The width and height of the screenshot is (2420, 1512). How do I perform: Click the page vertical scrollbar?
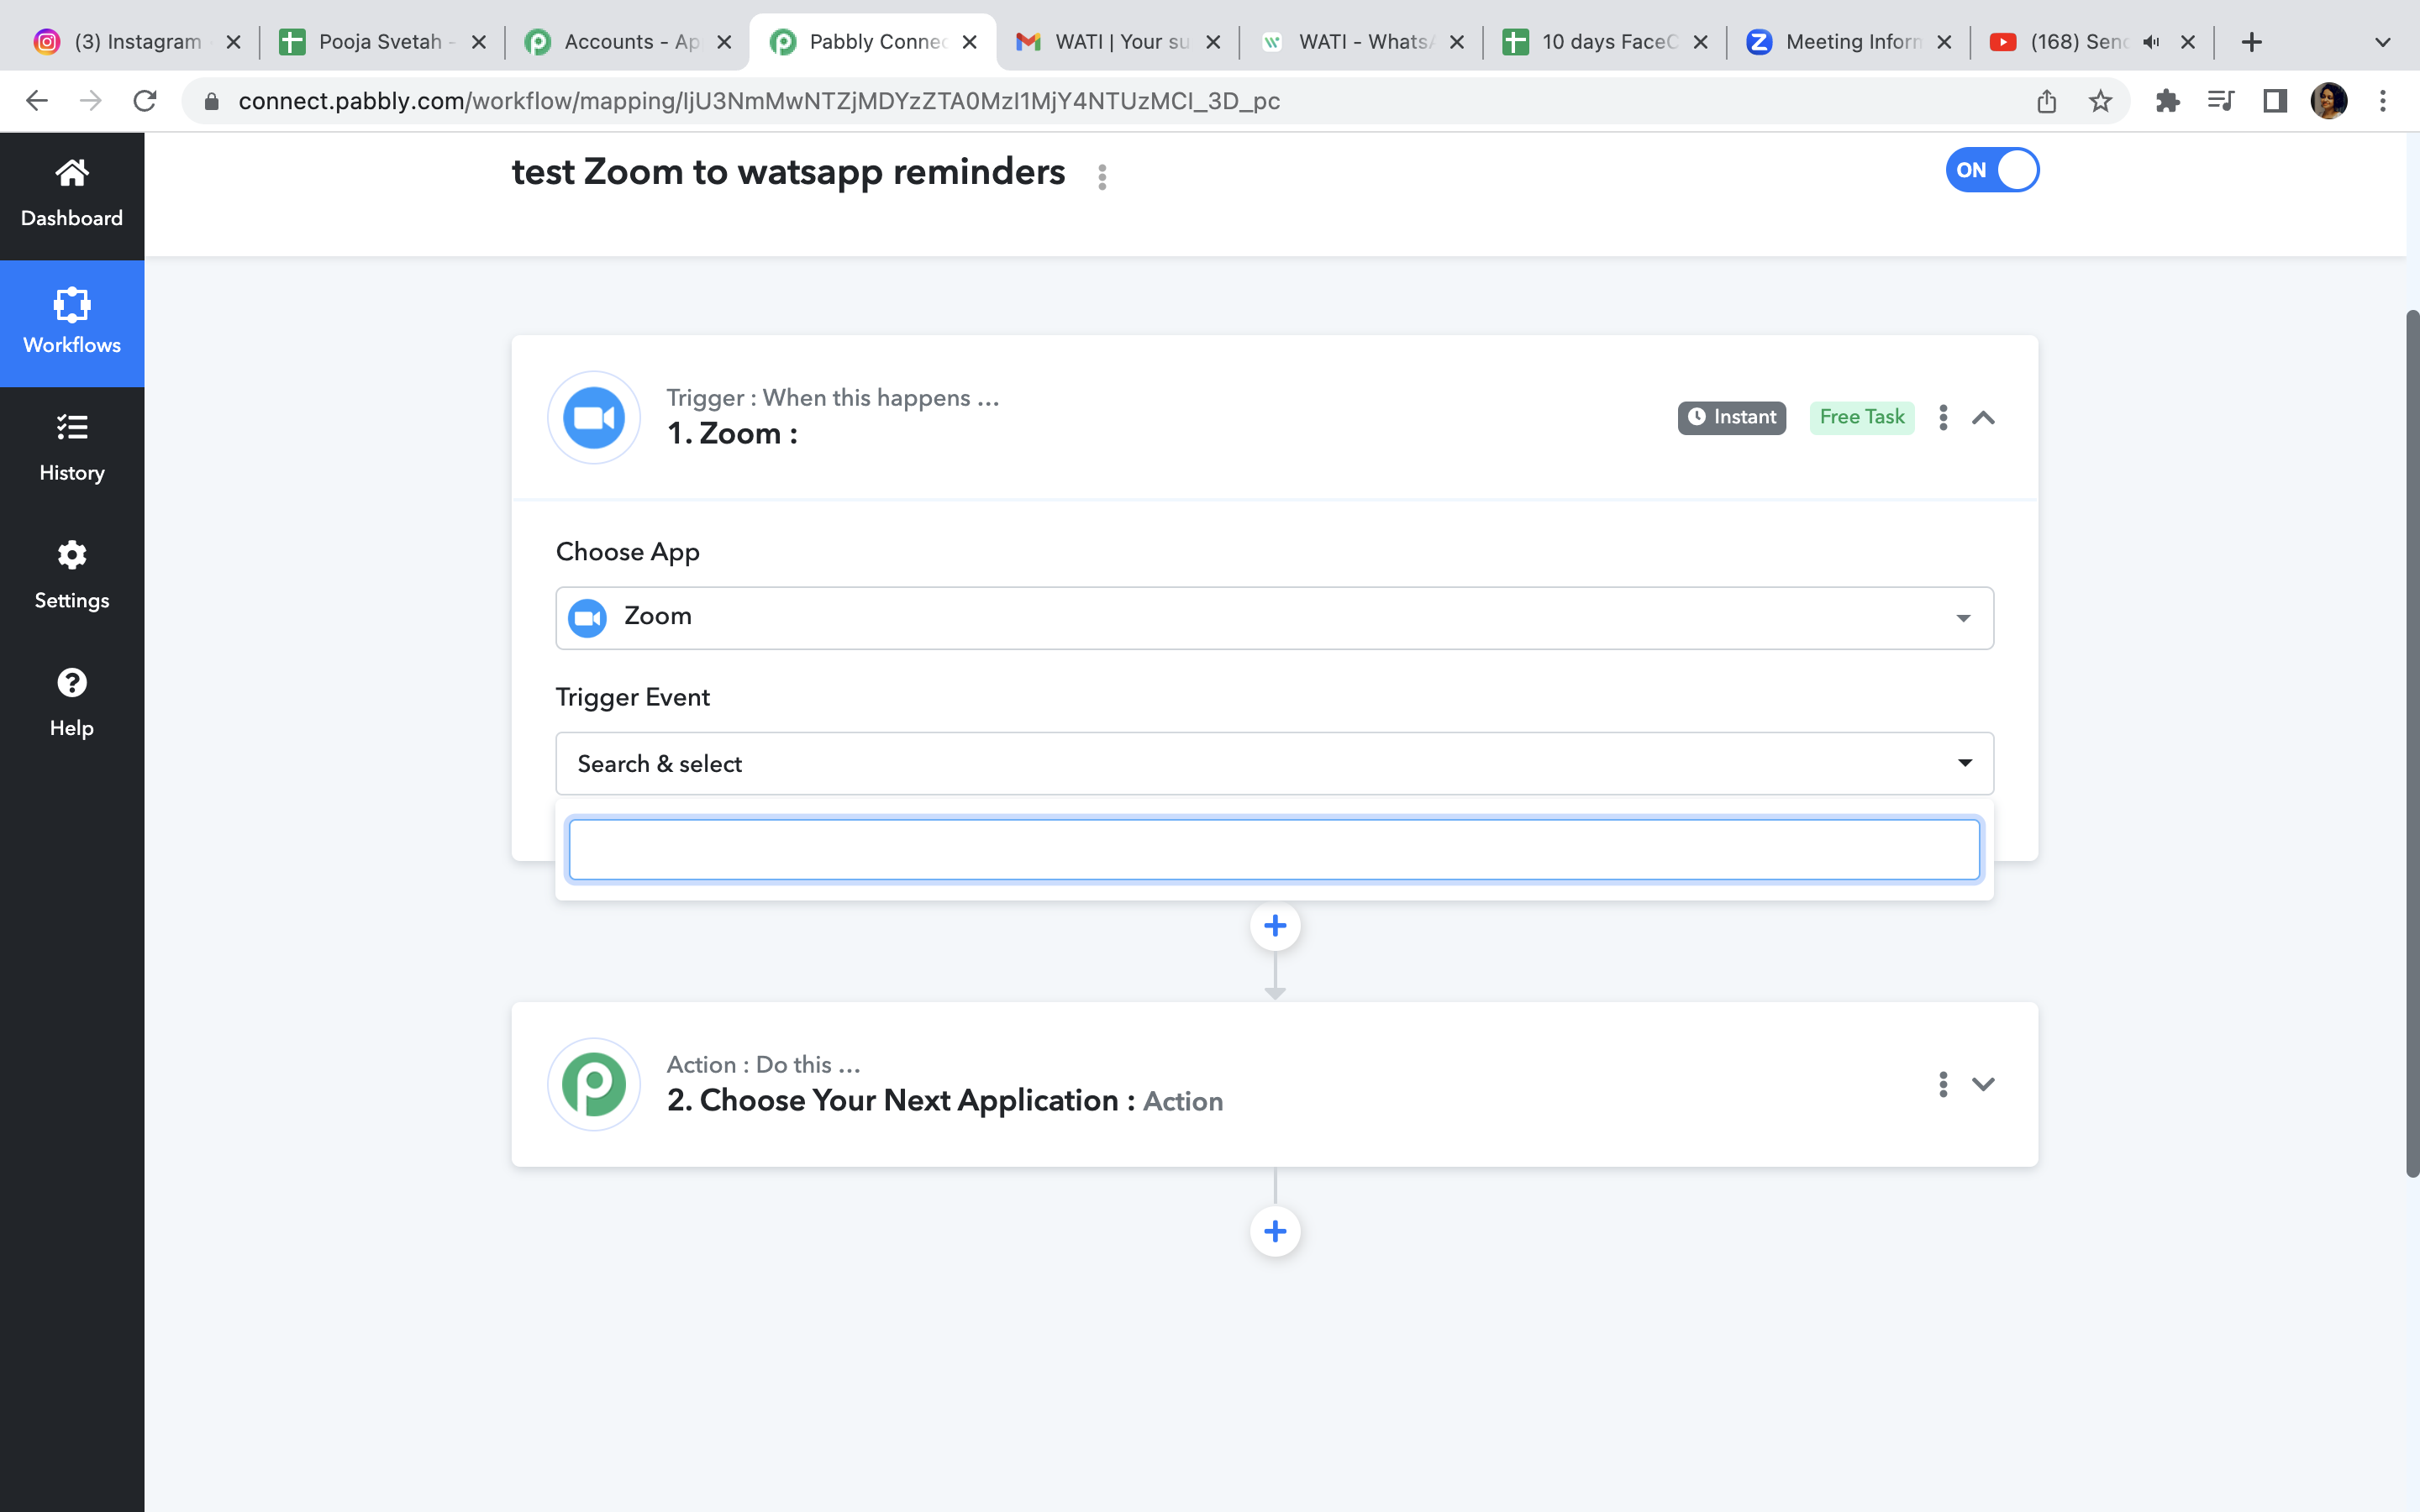pos(2412,744)
